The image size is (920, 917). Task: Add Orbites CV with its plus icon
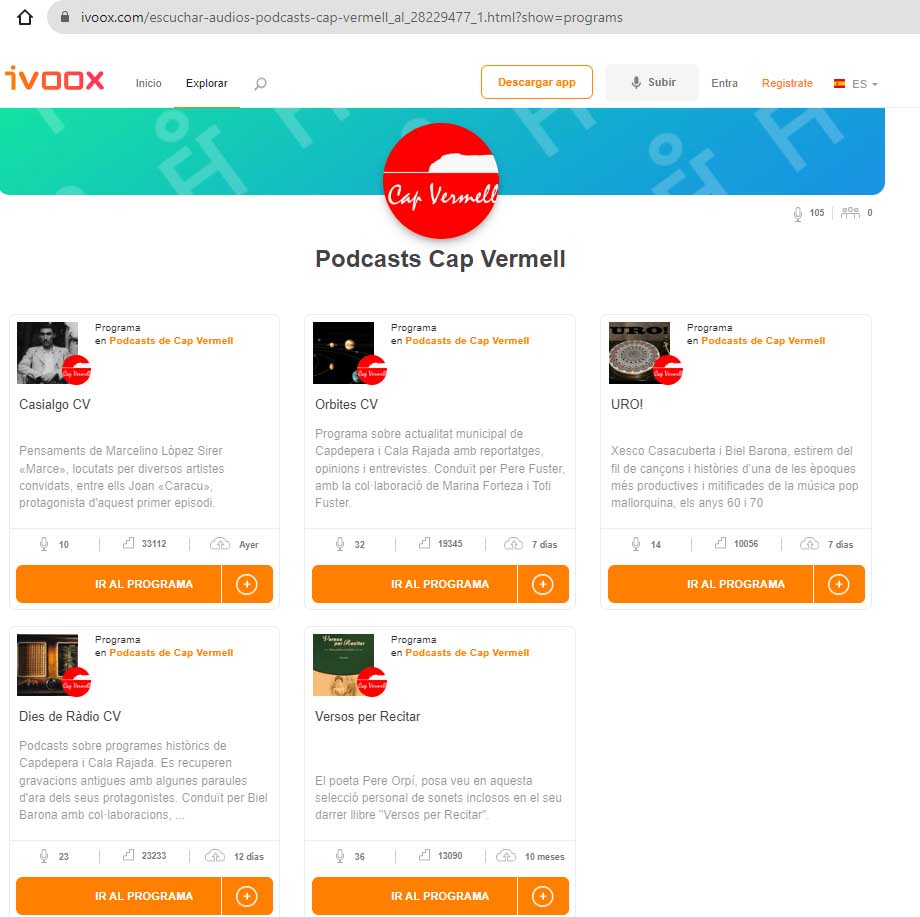point(543,584)
